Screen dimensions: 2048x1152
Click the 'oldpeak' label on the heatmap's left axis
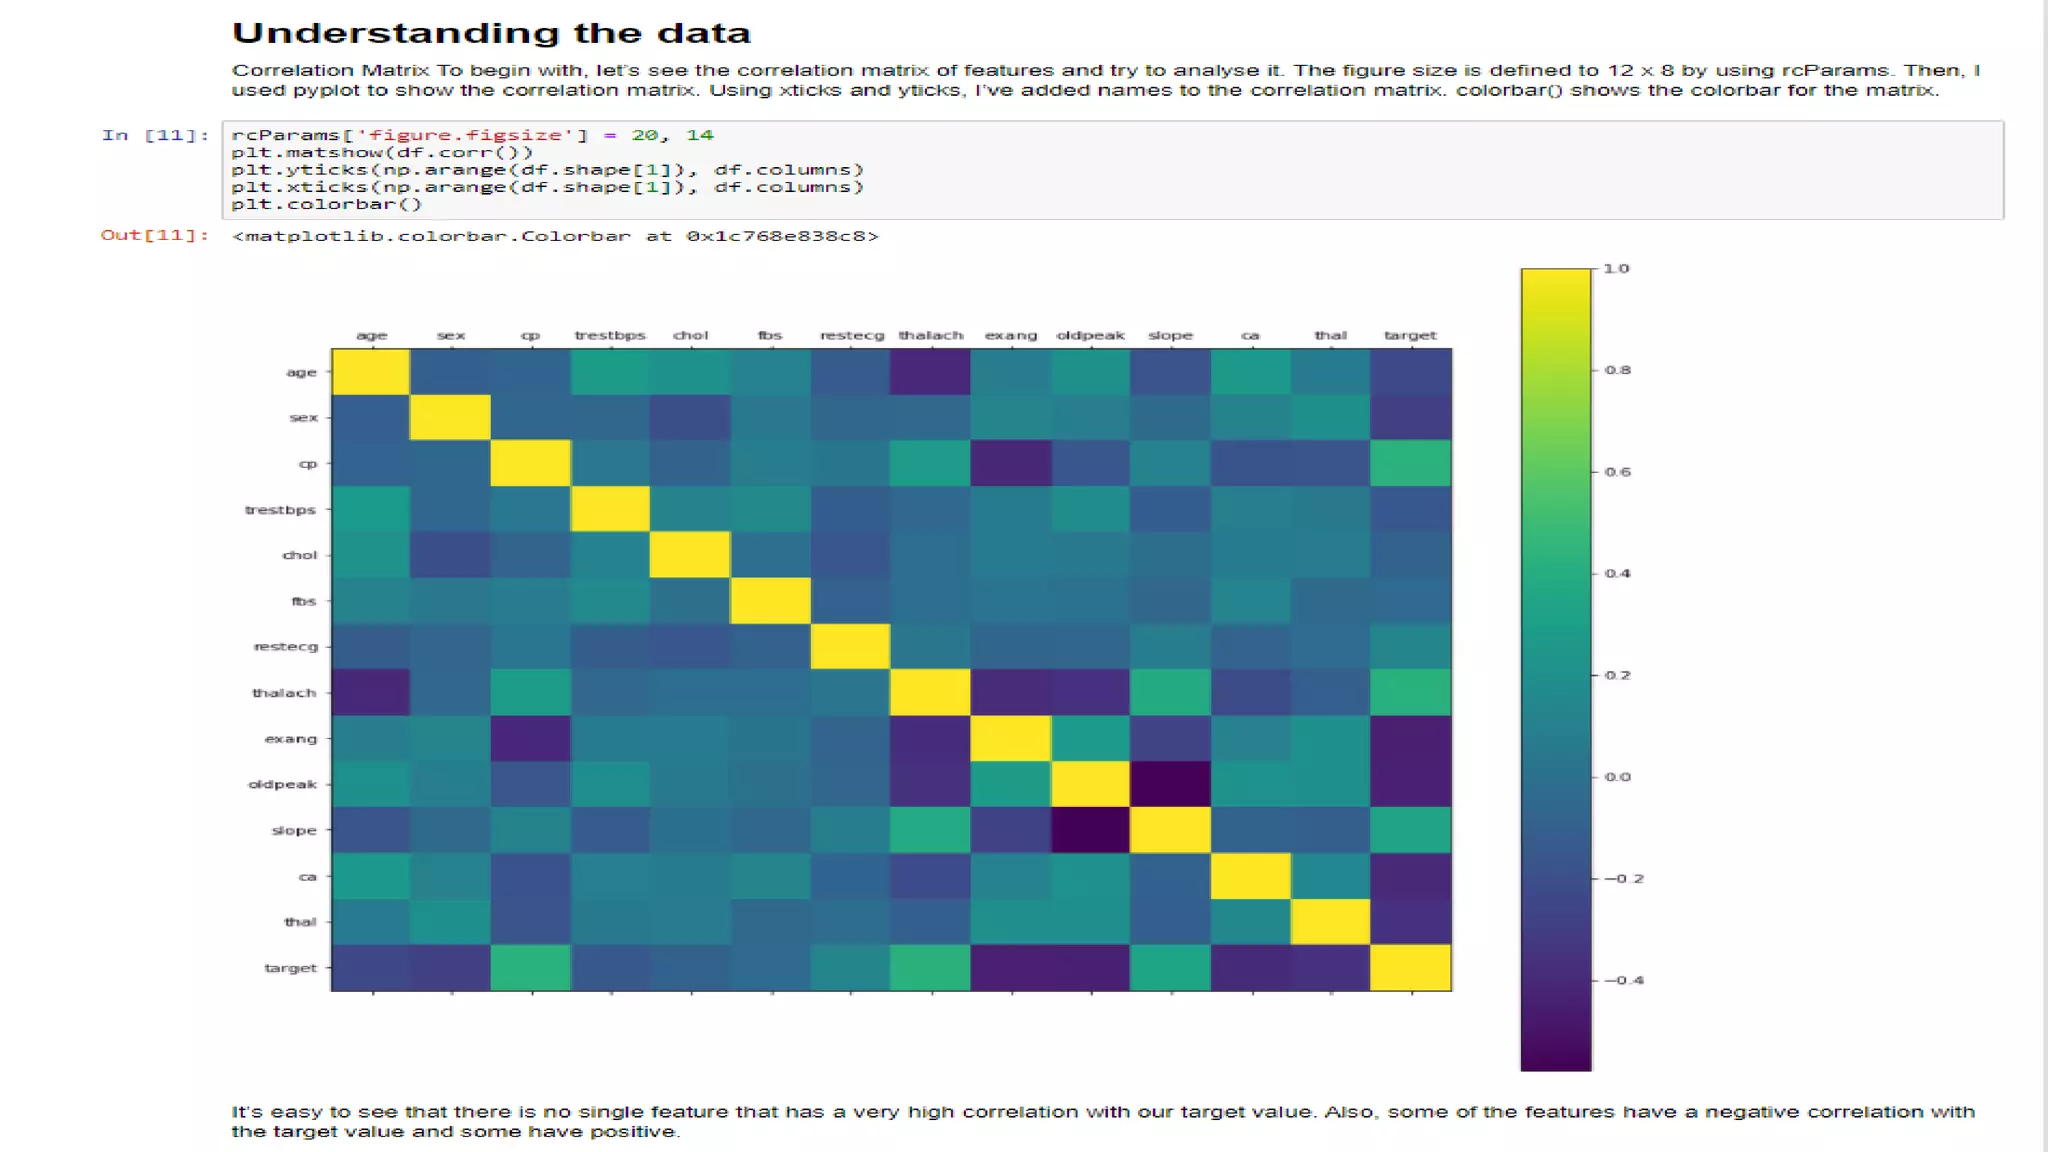point(282,784)
